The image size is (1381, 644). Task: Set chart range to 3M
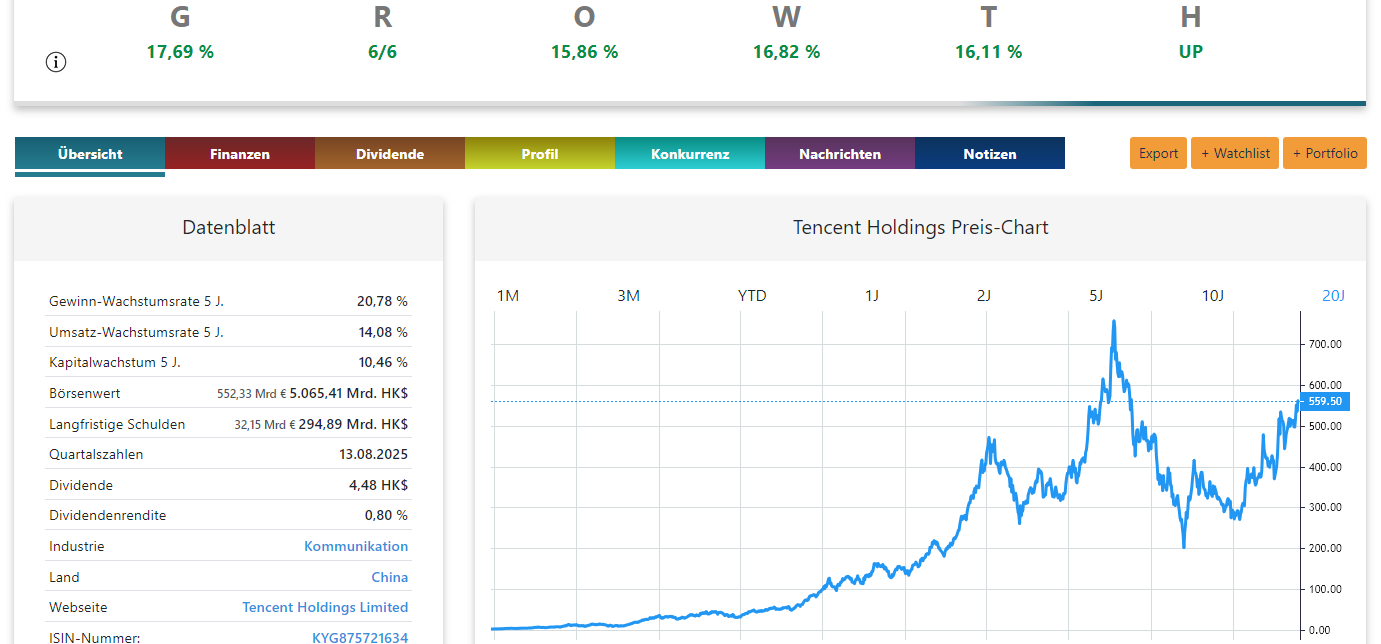point(628,295)
